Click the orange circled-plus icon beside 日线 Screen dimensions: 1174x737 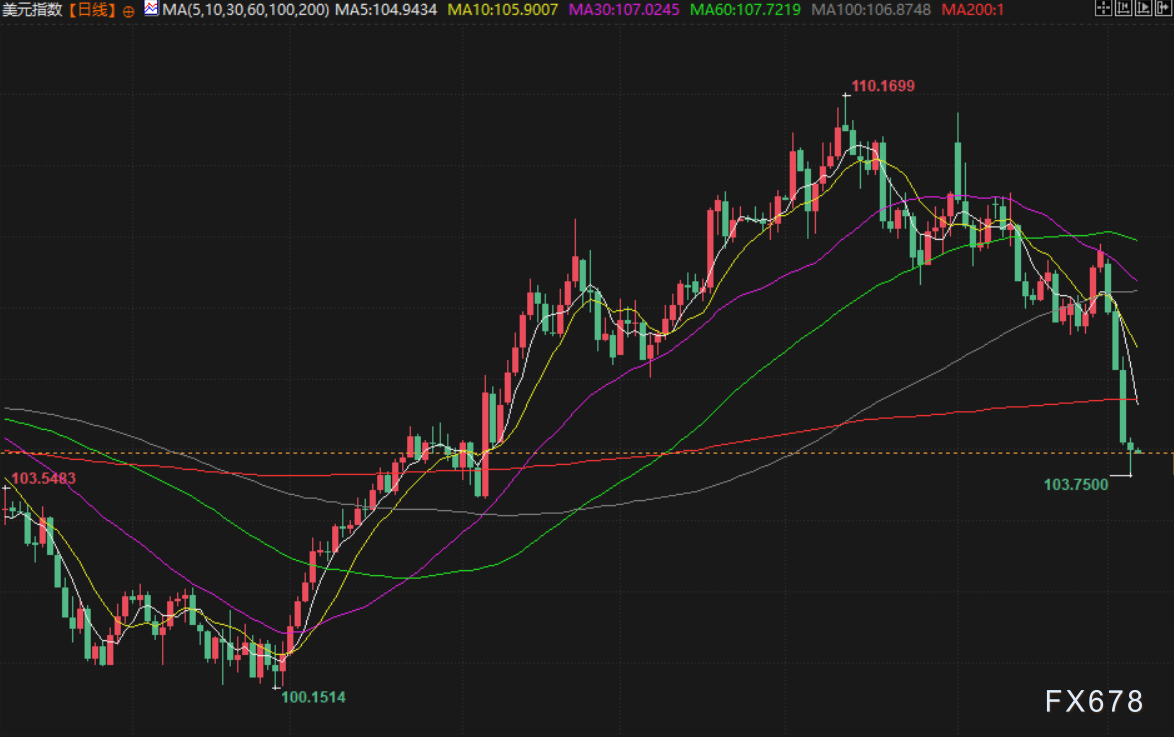point(129,10)
